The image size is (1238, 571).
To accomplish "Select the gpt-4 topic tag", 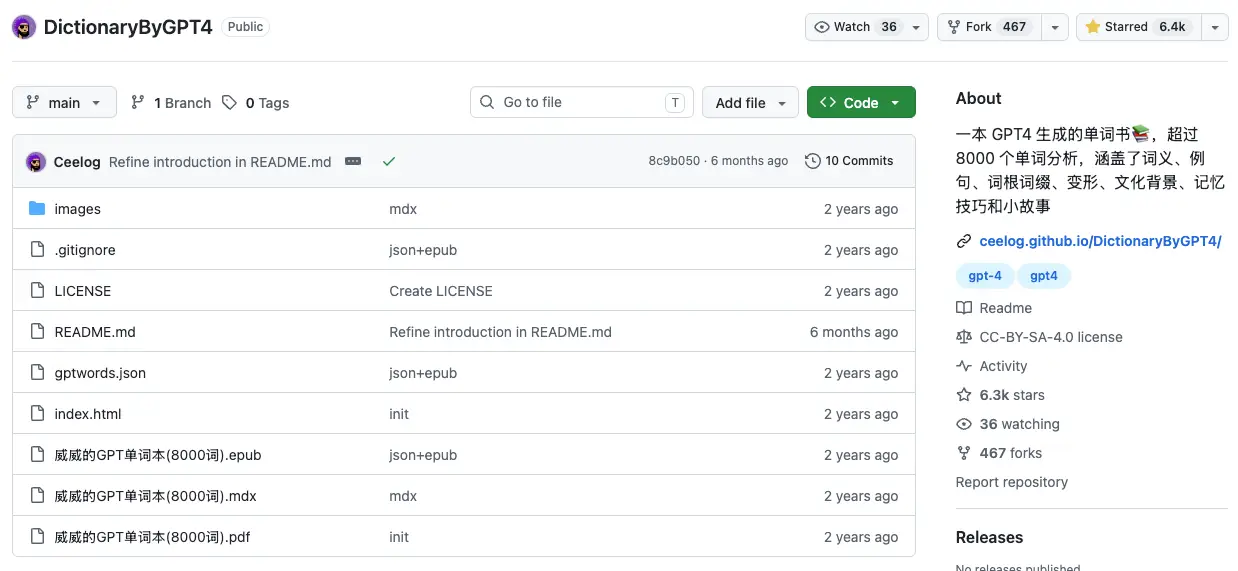I will (985, 276).
